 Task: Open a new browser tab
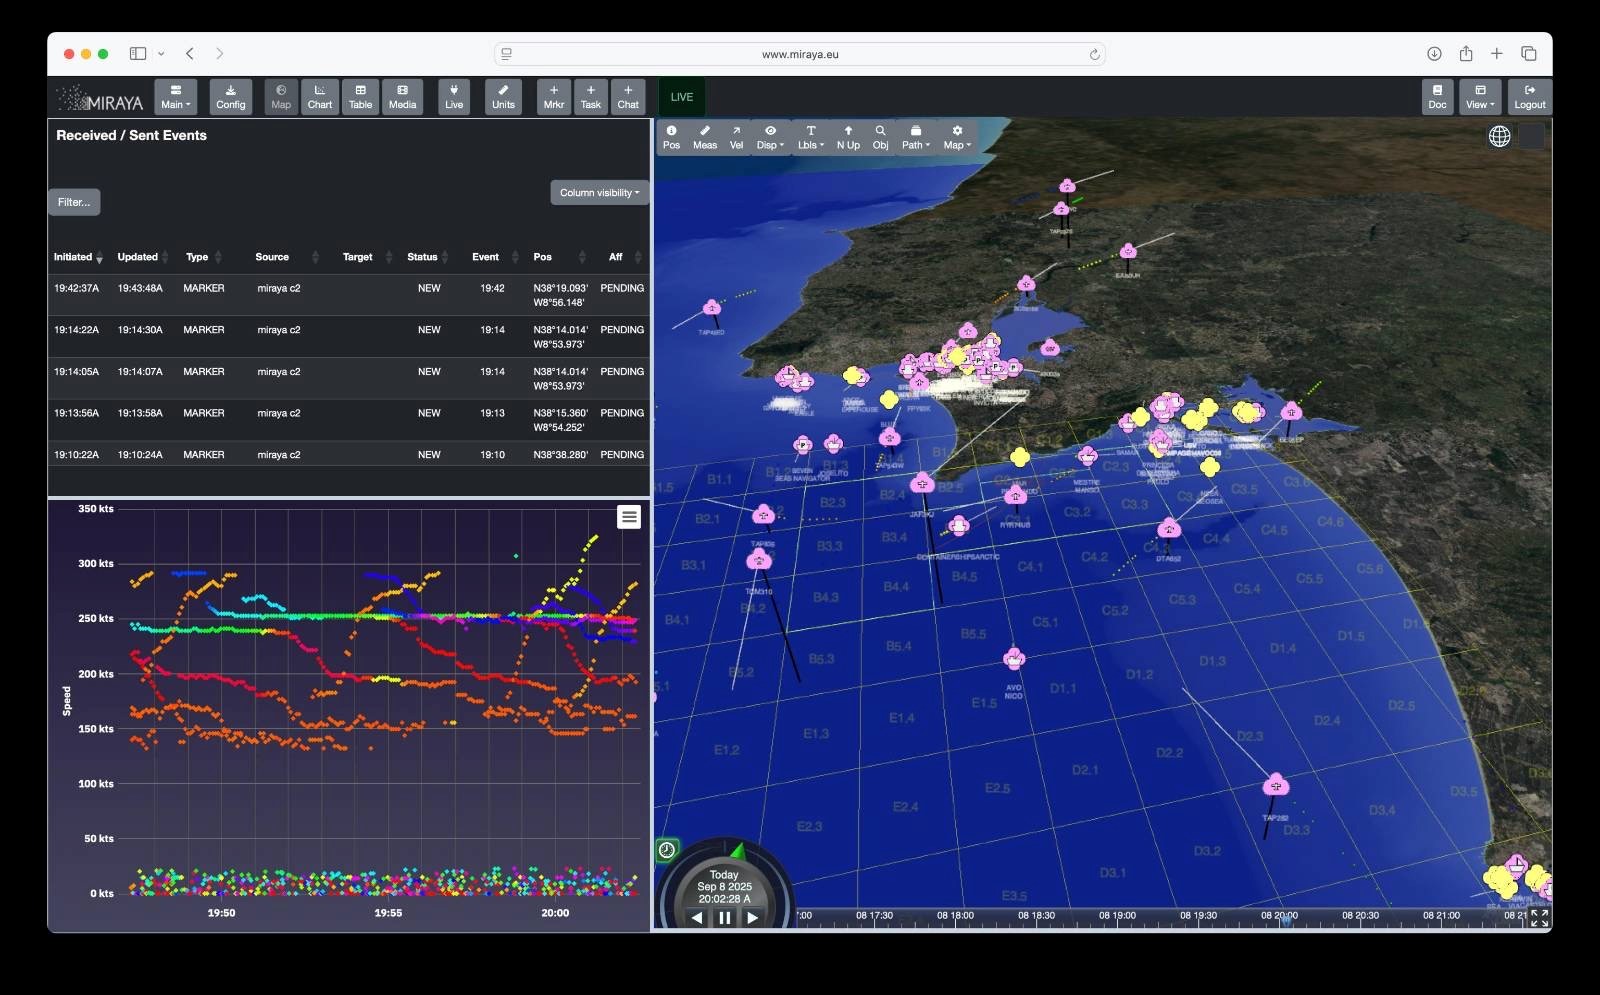tap(1497, 54)
